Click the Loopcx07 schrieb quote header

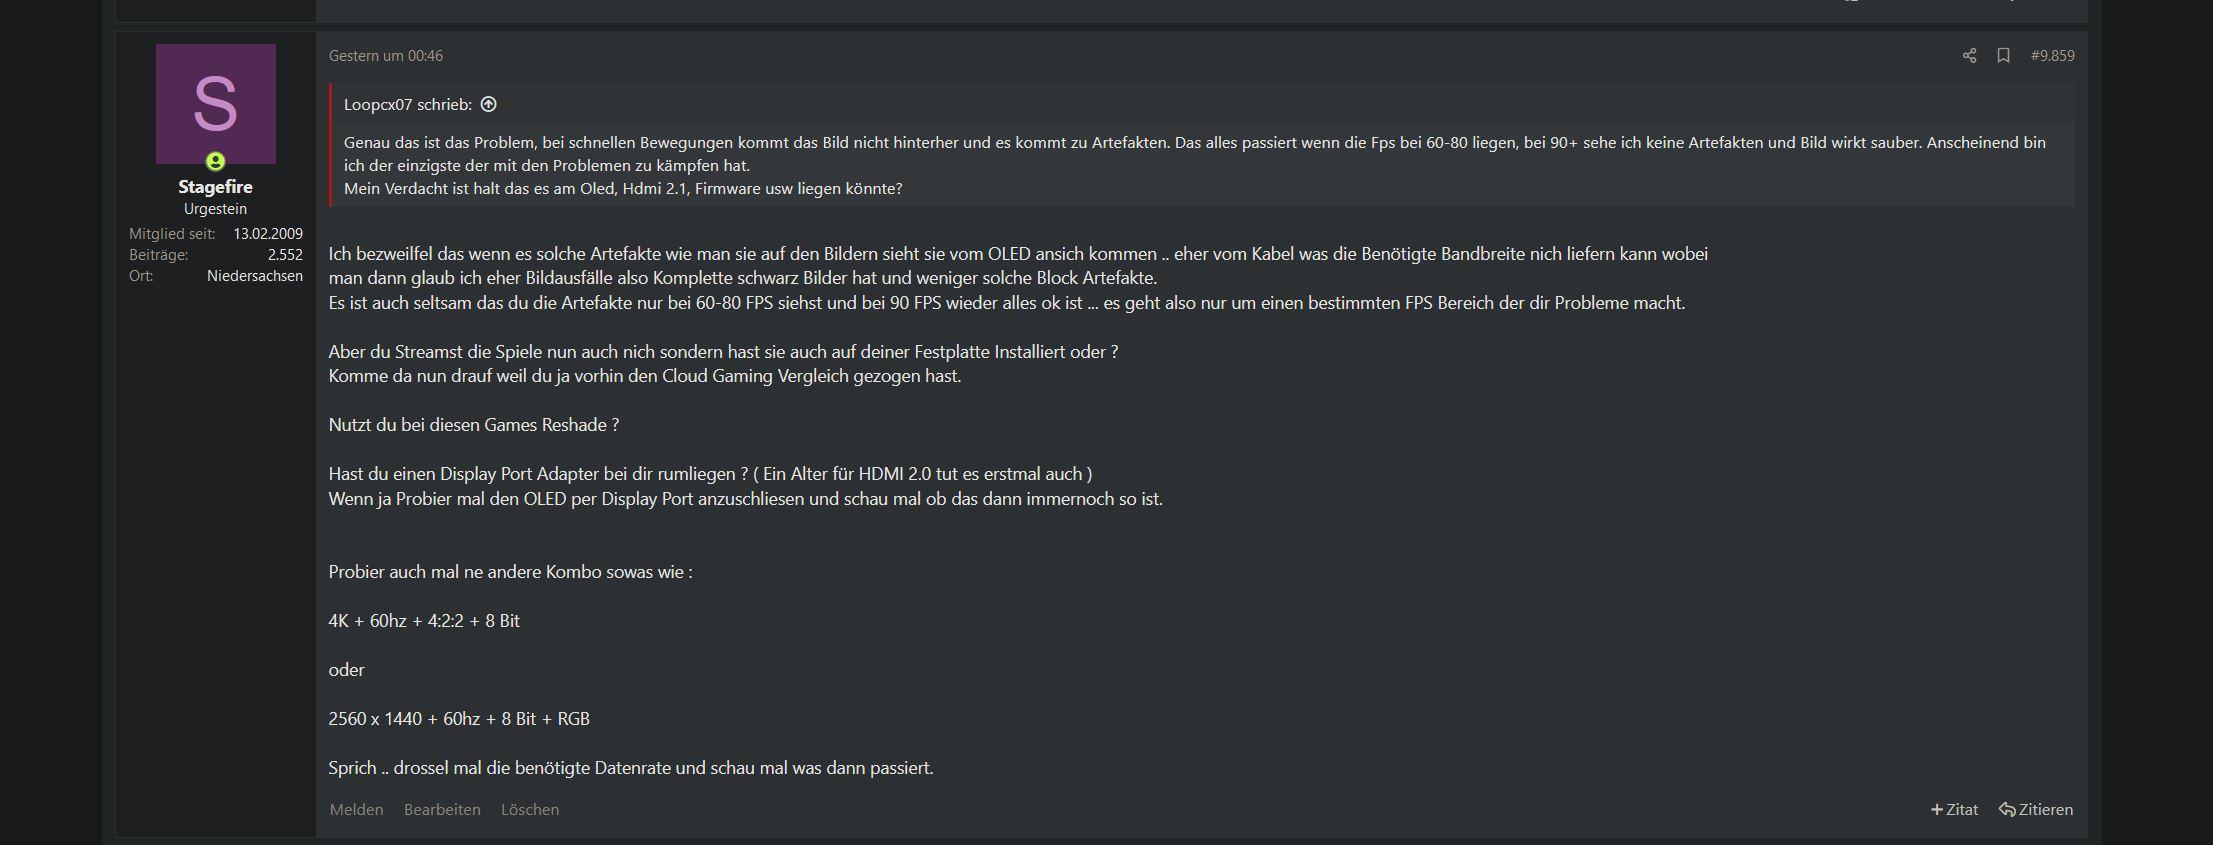tap(408, 104)
